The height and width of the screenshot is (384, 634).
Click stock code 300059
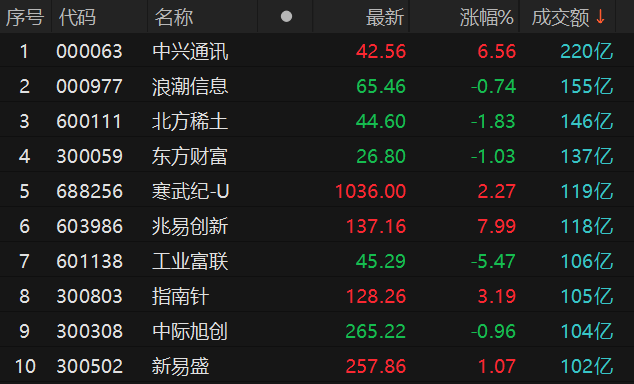[89, 156]
